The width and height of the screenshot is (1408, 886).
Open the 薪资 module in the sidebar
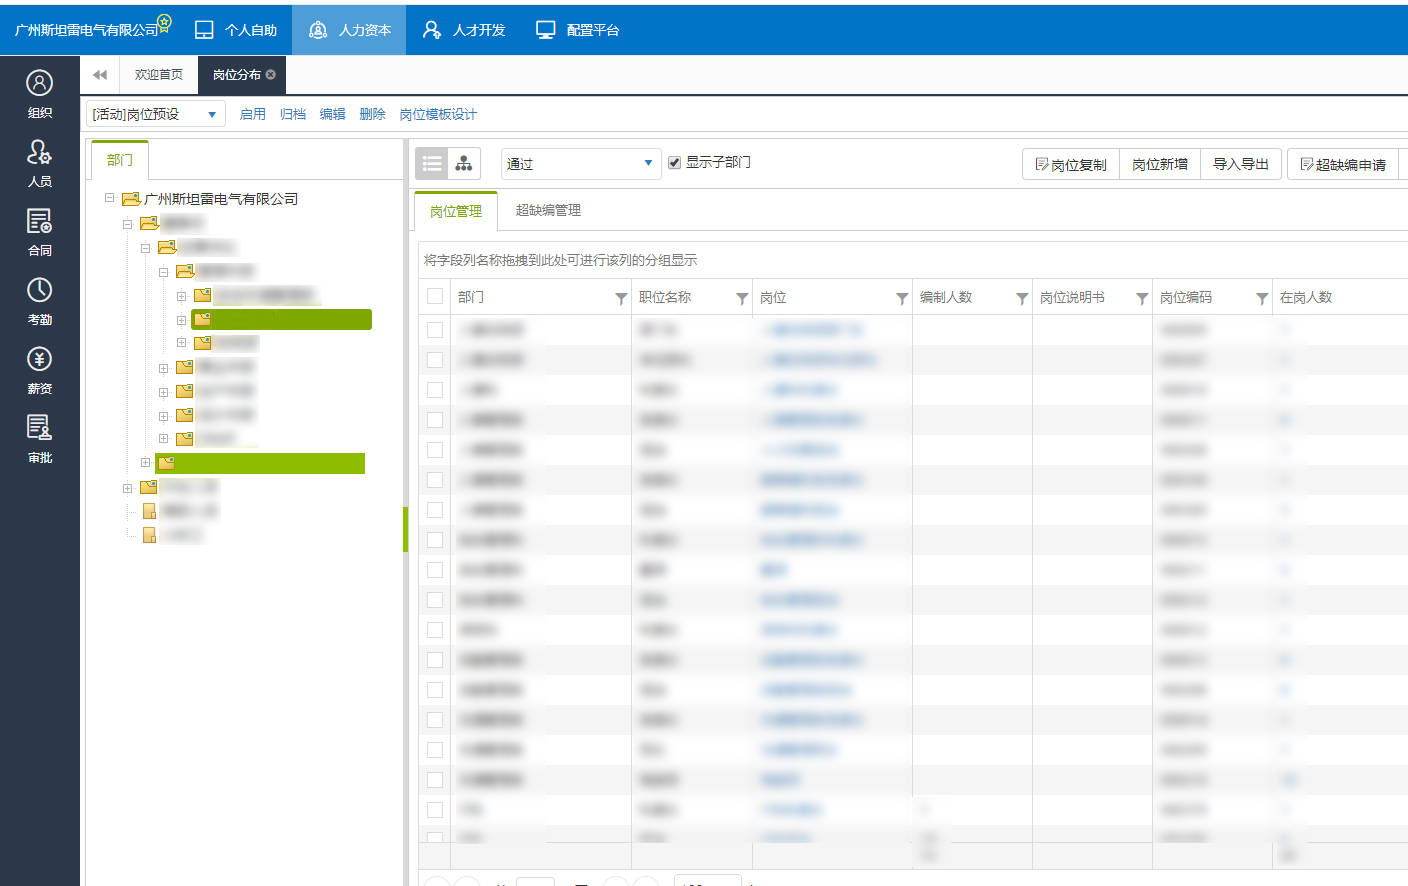coord(40,370)
